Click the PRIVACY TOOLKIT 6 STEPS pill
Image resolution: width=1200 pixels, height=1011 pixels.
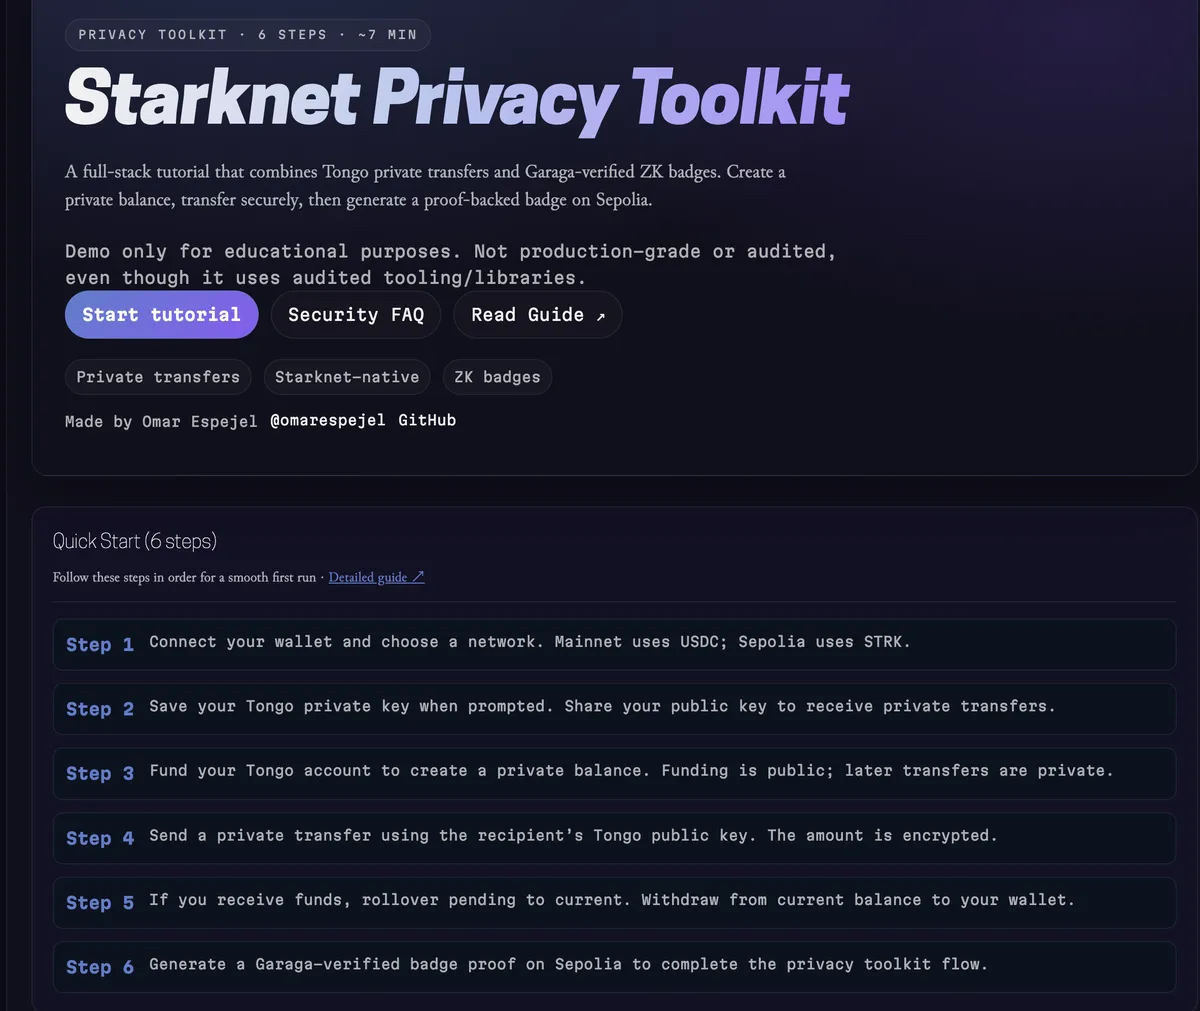pos(247,34)
